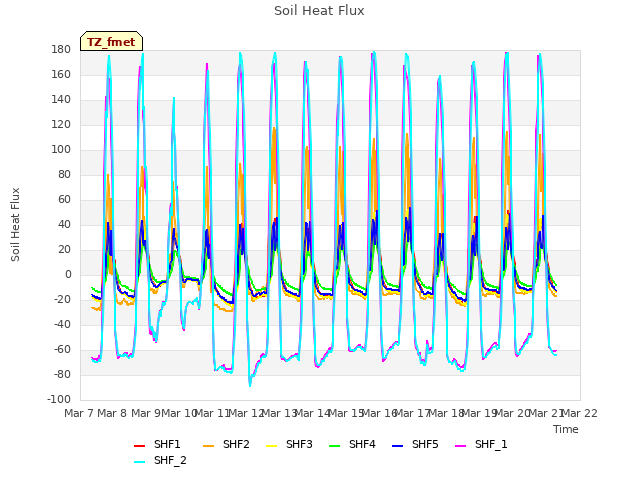Click the 120 y-axis tick label
640x480 pixels.
pyautogui.click(x=61, y=124)
